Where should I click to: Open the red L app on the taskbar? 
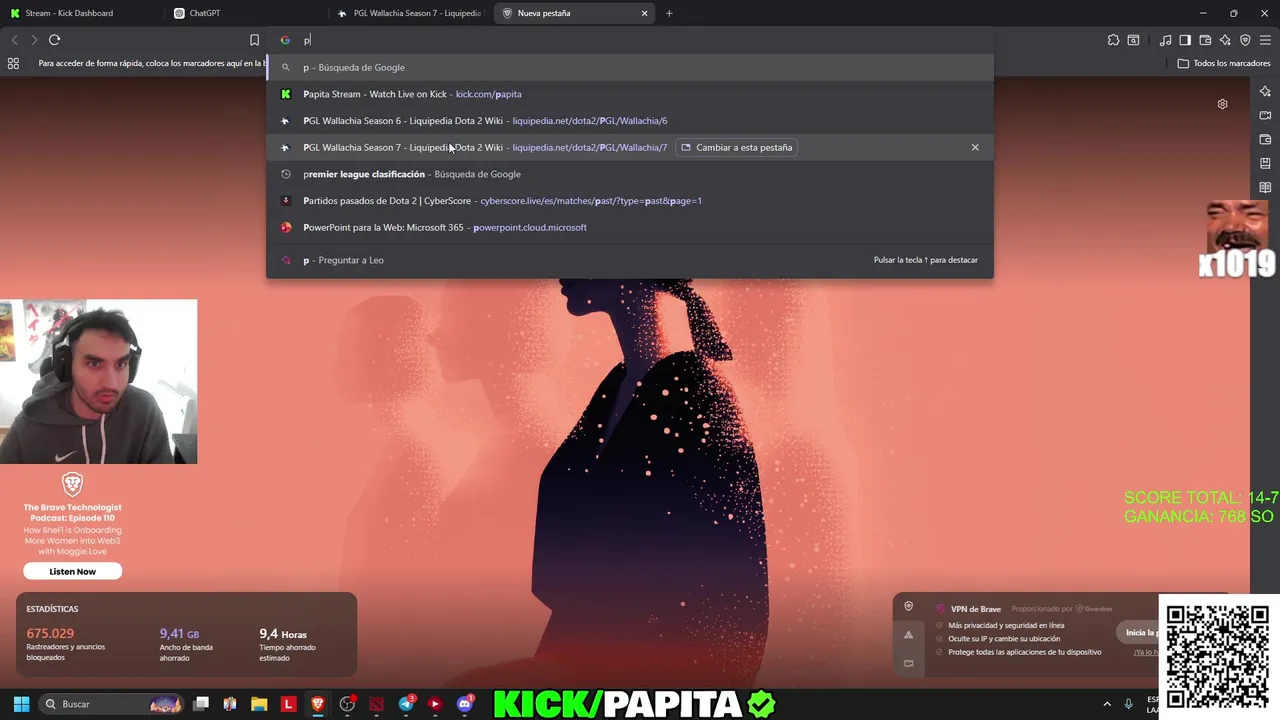288,704
